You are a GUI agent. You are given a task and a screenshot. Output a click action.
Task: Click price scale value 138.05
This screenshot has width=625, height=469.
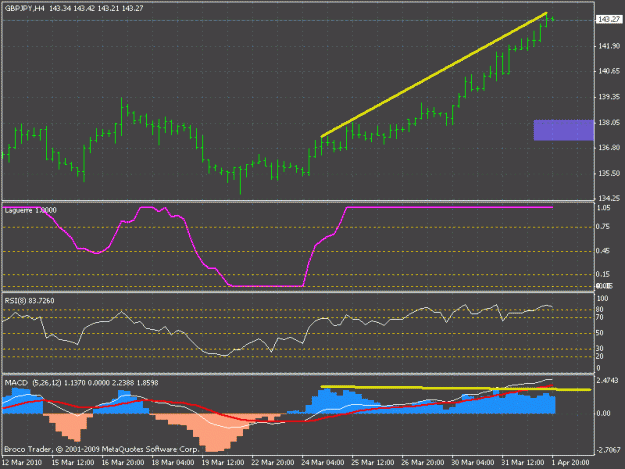[609, 123]
